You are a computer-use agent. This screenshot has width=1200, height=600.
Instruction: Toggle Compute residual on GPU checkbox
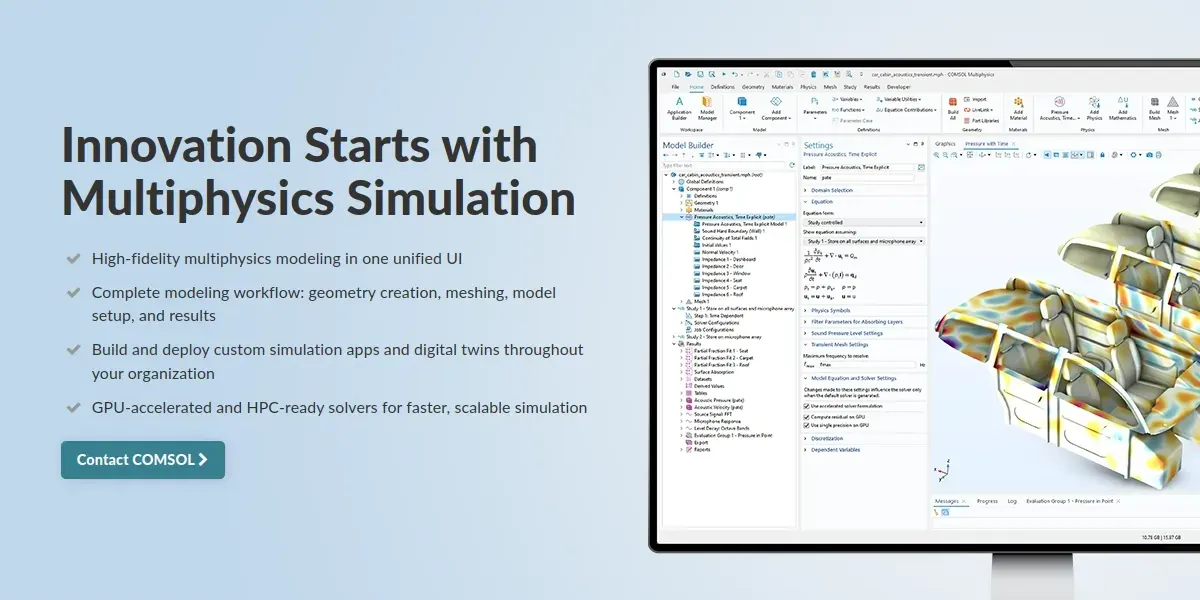click(806, 417)
